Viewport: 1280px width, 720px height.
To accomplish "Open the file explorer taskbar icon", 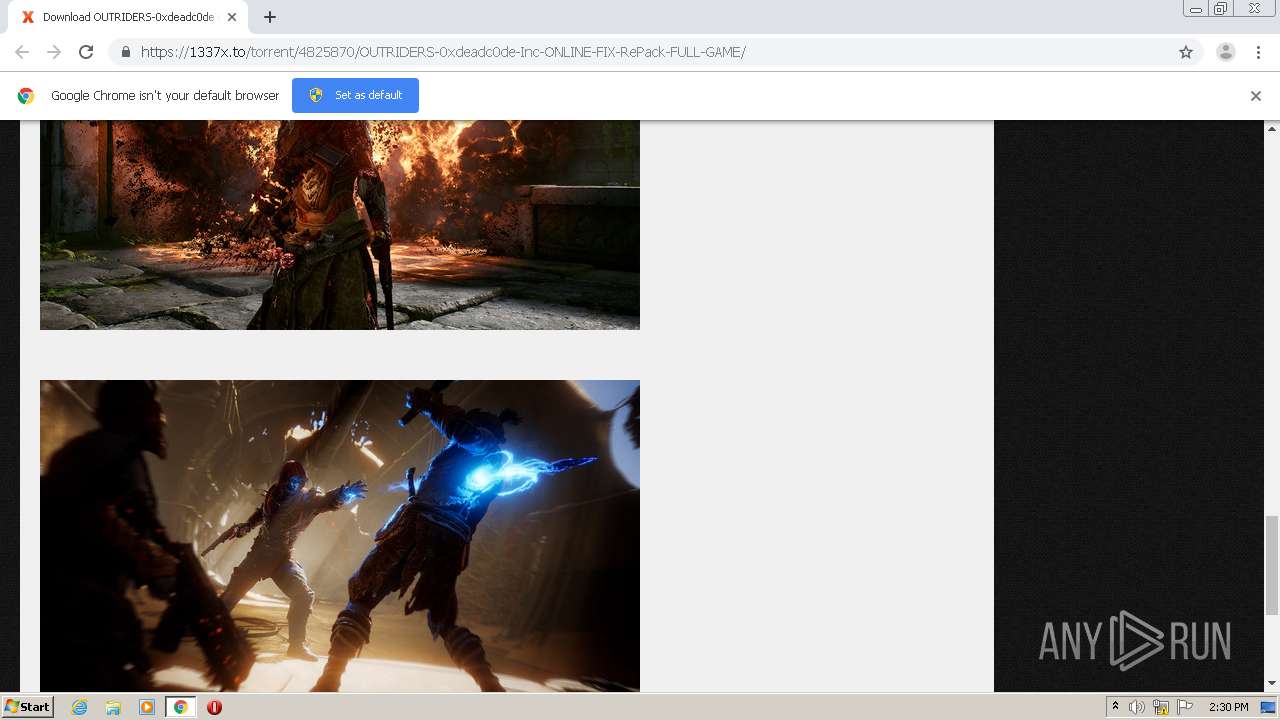I will (113, 707).
